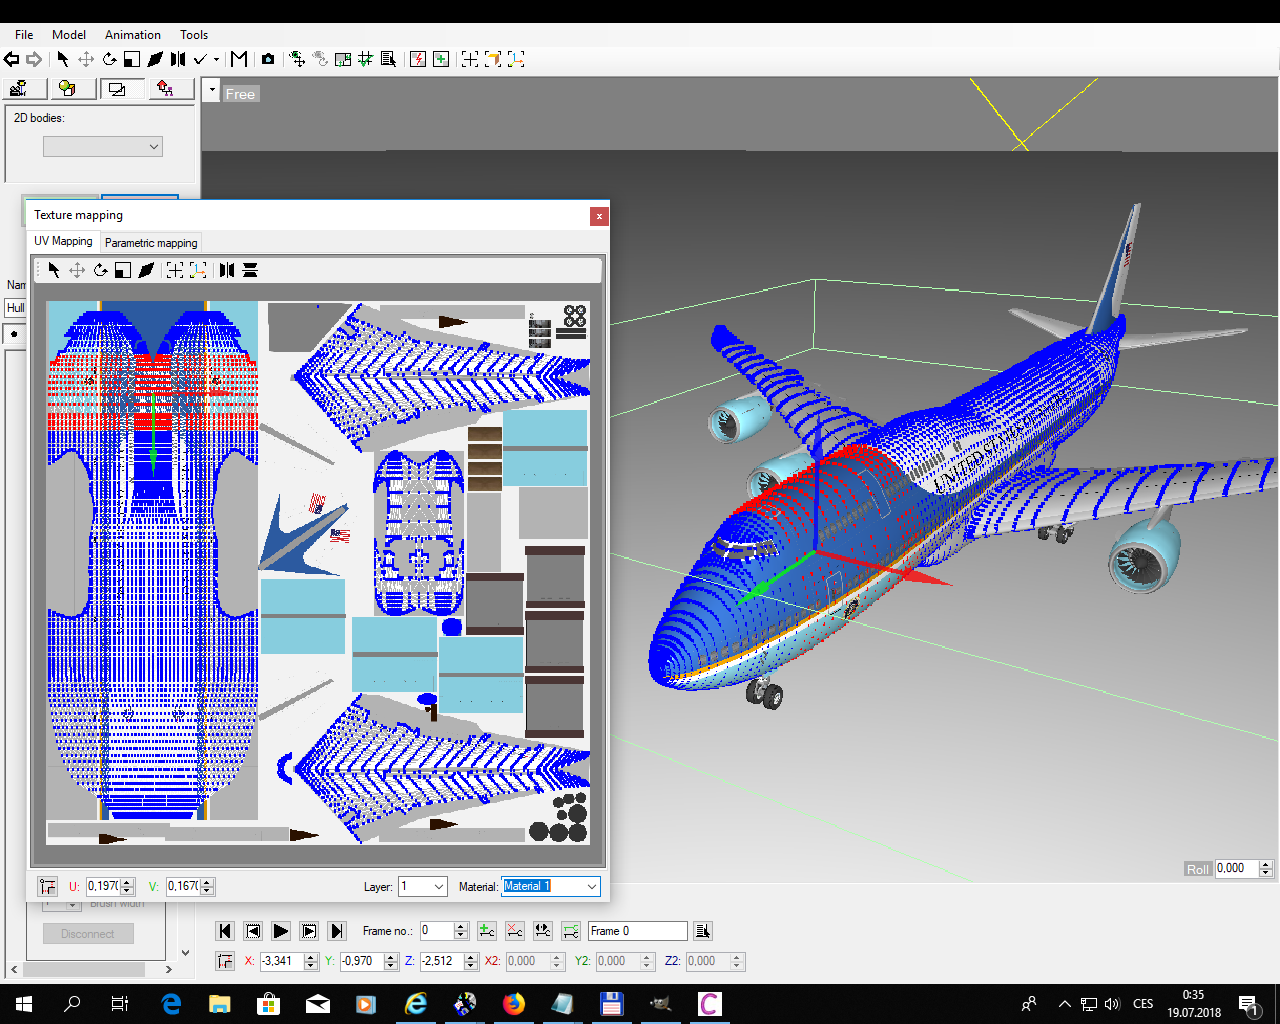Click the undo left arrow in main toolbar

point(12,60)
